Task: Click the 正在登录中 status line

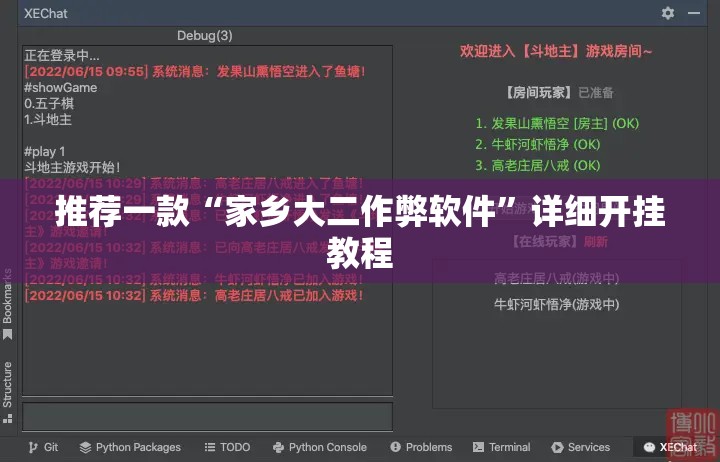Action: tap(62, 55)
